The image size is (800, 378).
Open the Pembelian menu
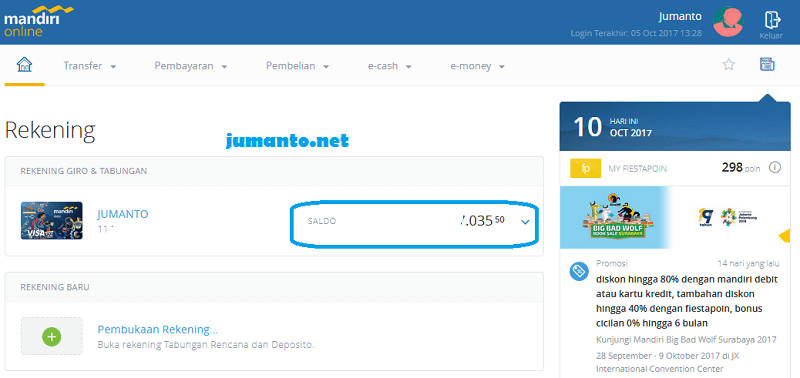(297, 66)
